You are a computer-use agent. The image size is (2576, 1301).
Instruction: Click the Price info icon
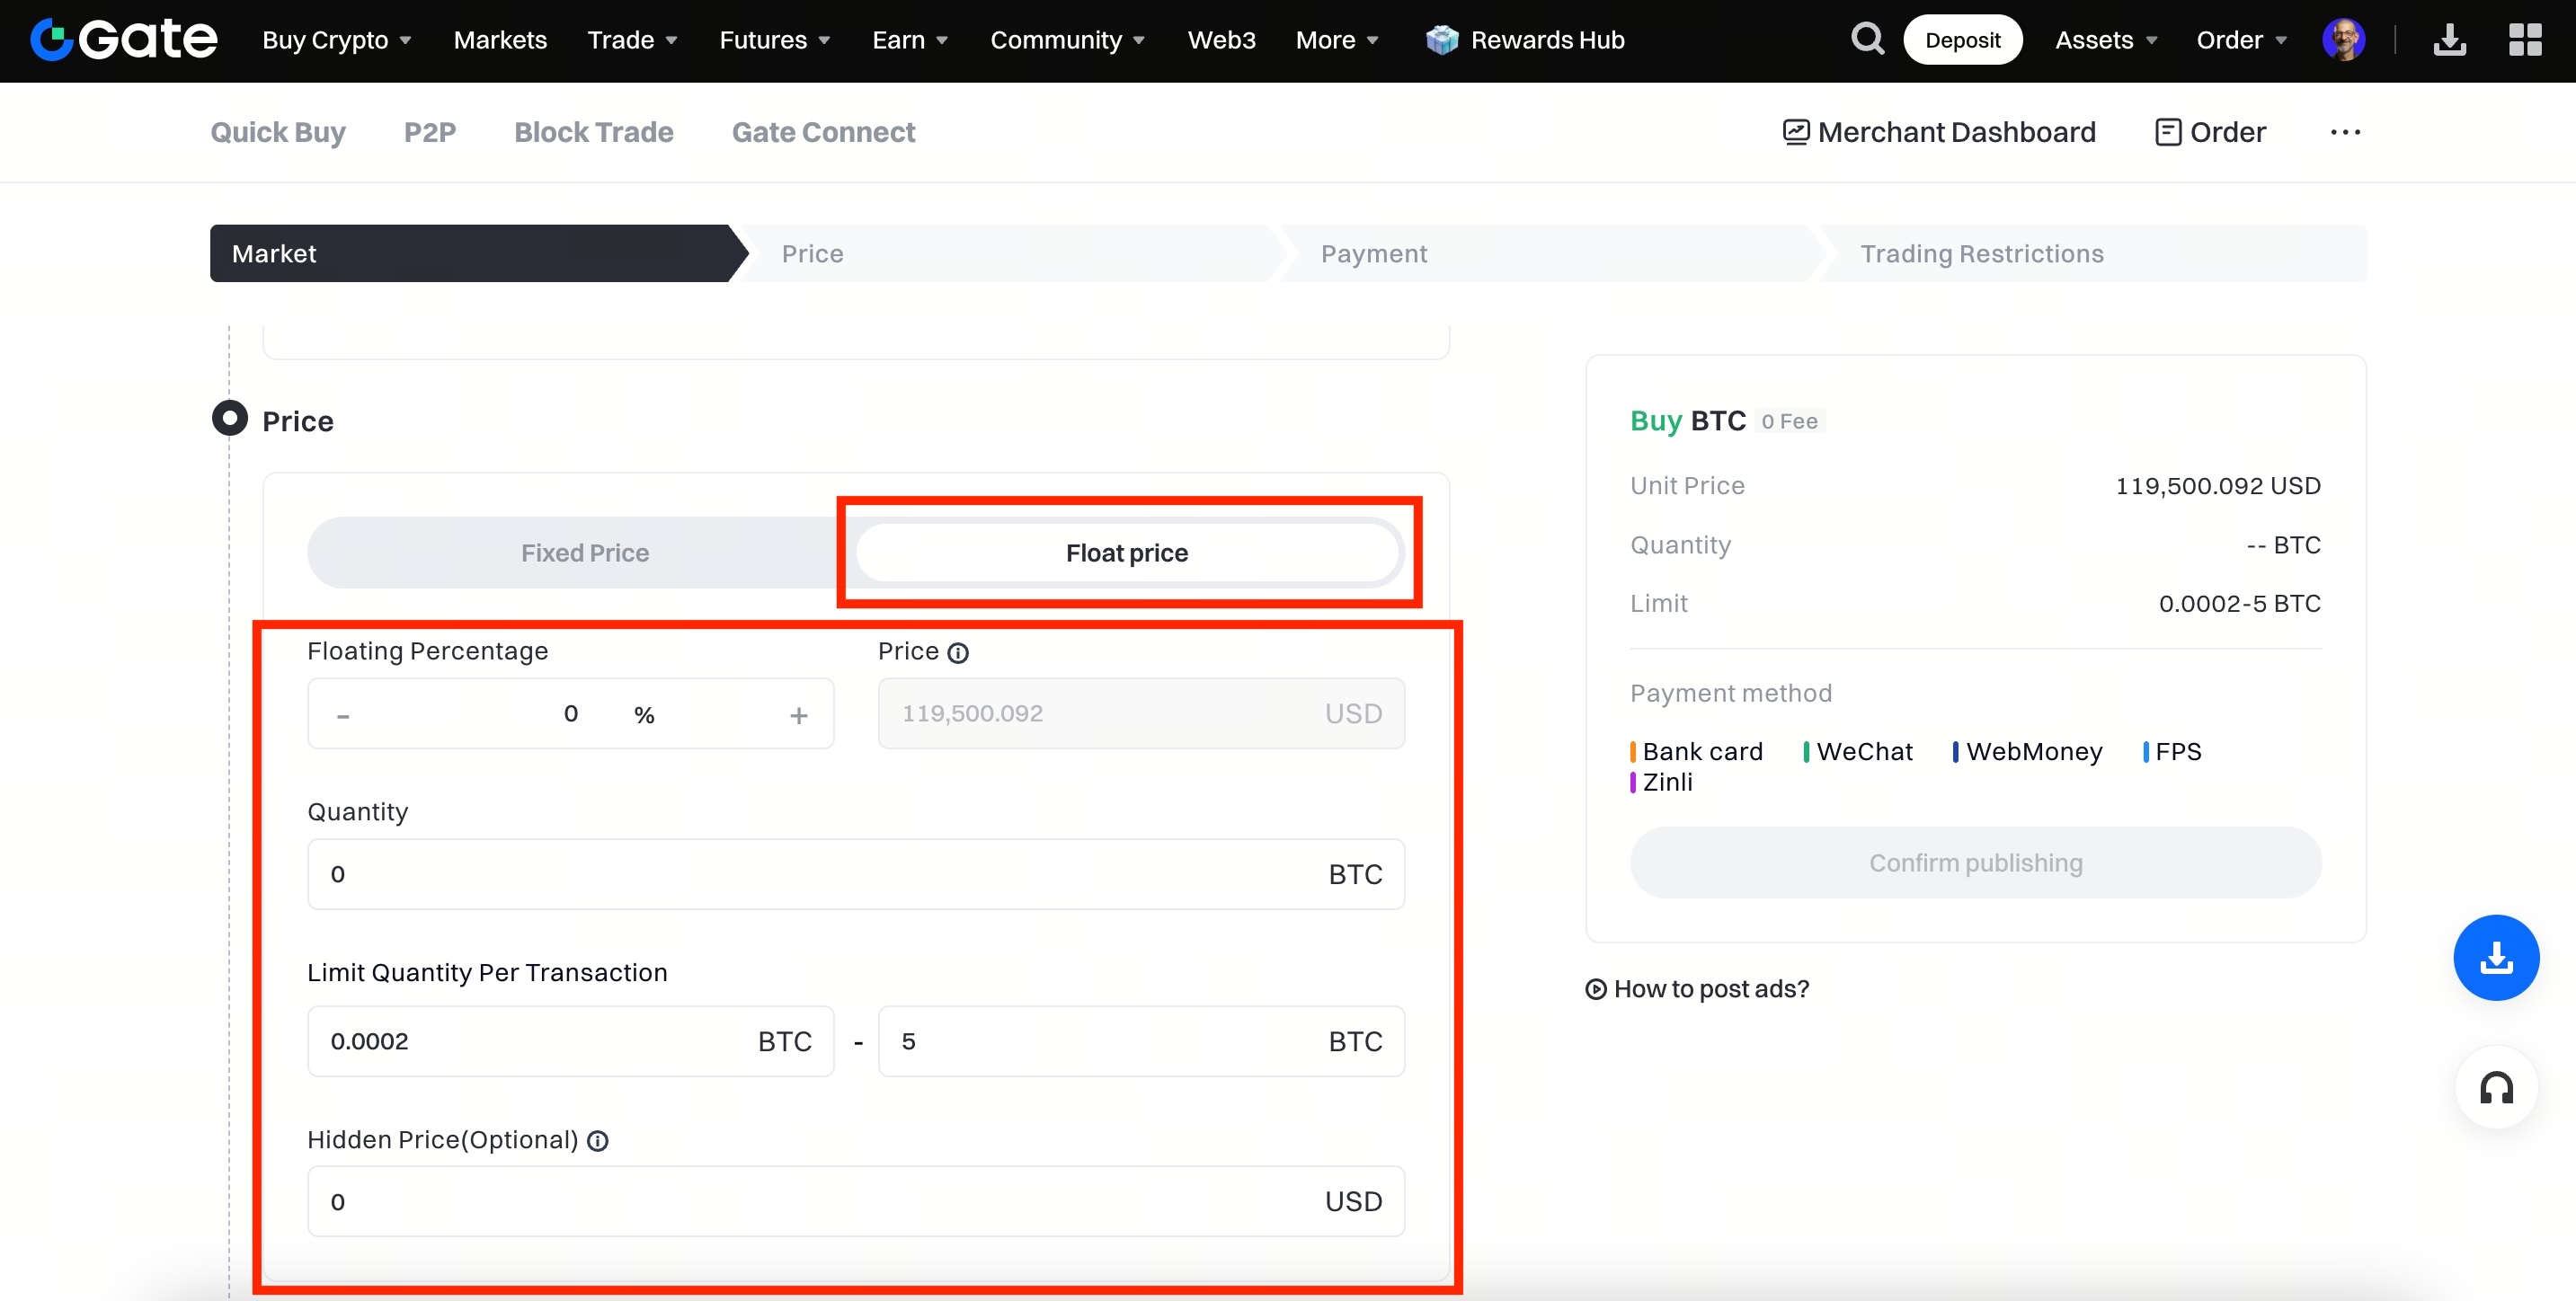pyautogui.click(x=958, y=653)
